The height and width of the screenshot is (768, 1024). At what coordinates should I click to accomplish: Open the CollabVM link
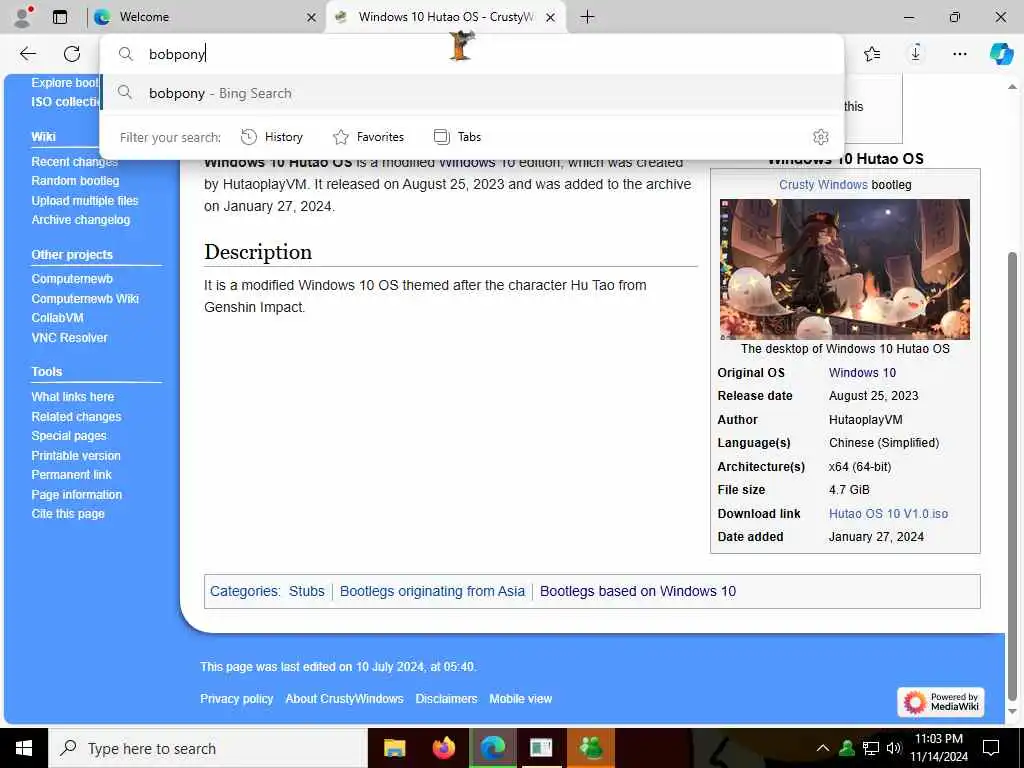(x=57, y=318)
